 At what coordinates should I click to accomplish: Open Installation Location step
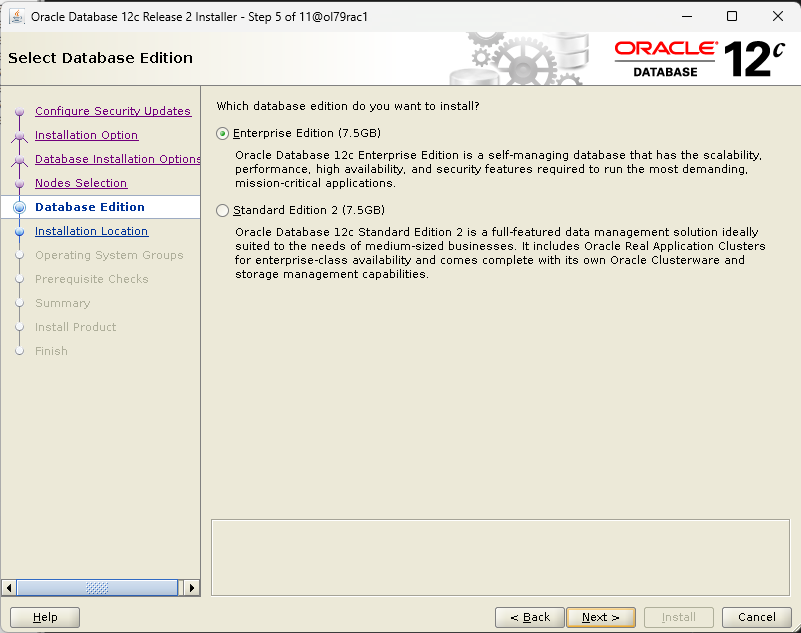point(91,231)
